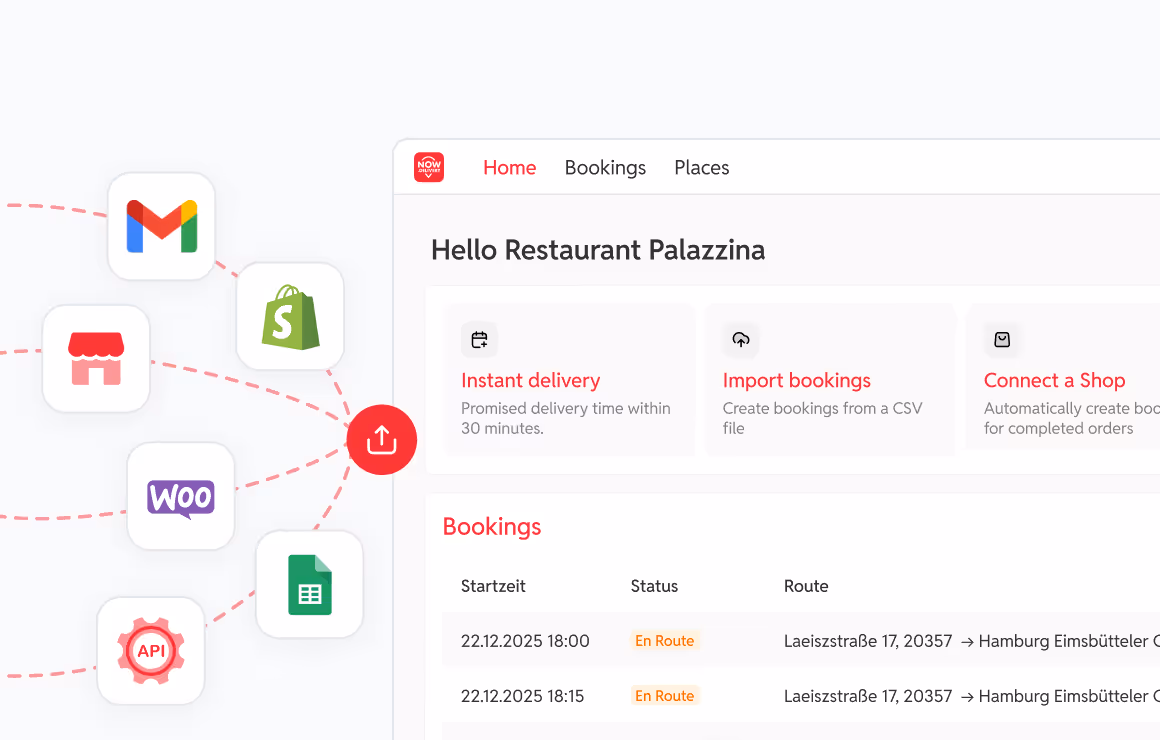The width and height of the screenshot is (1160, 740).
Task: Click the Bookings section heading
Action: (x=492, y=526)
